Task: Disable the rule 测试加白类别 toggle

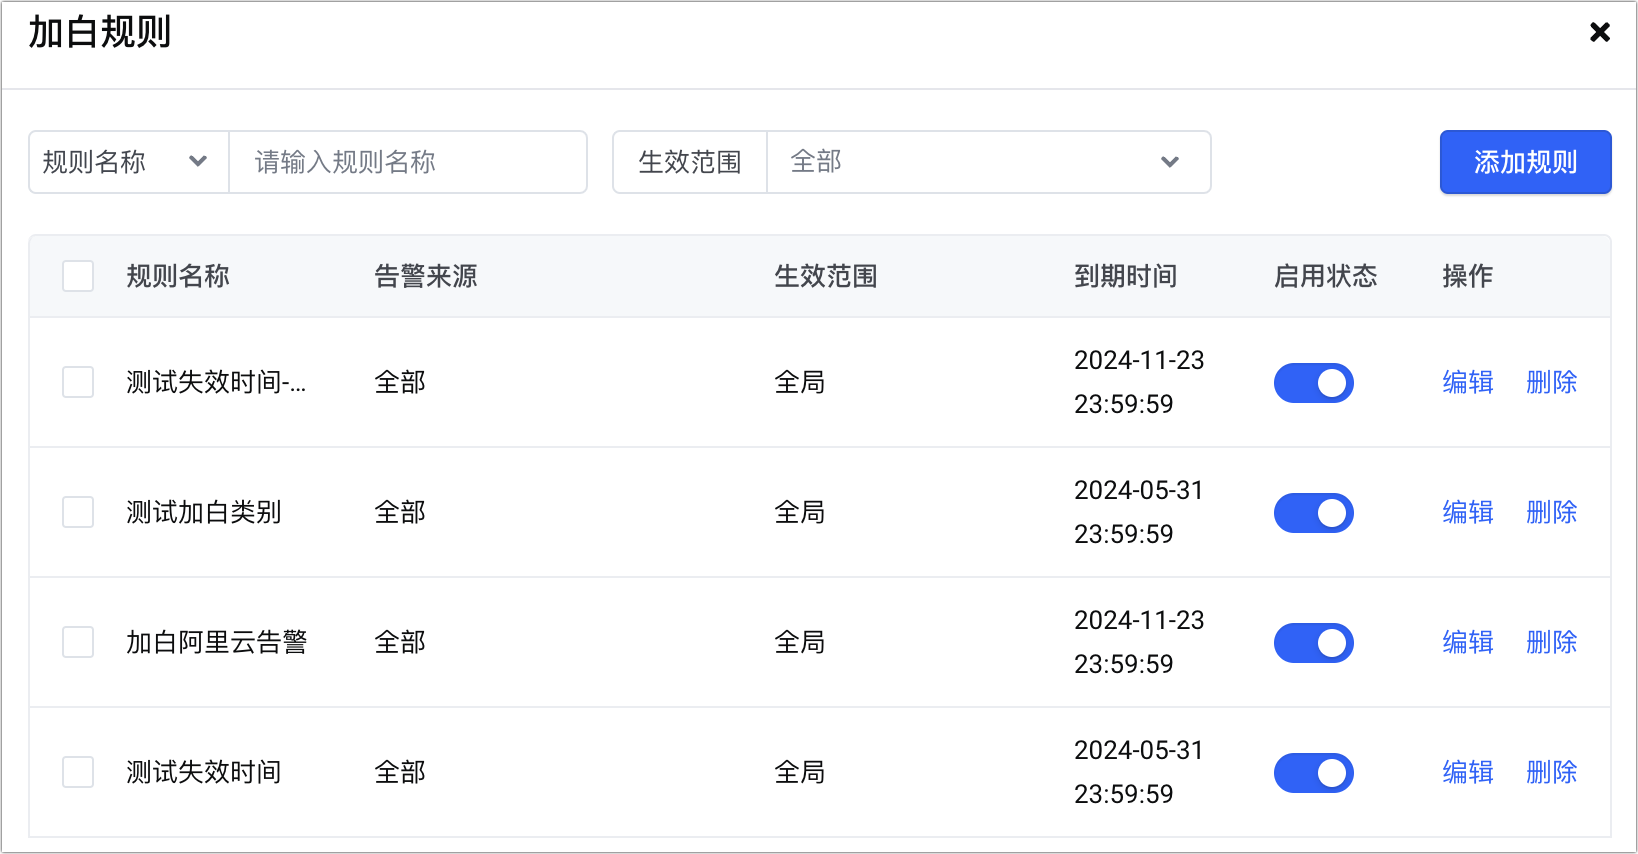Action: coord(1314,513)
